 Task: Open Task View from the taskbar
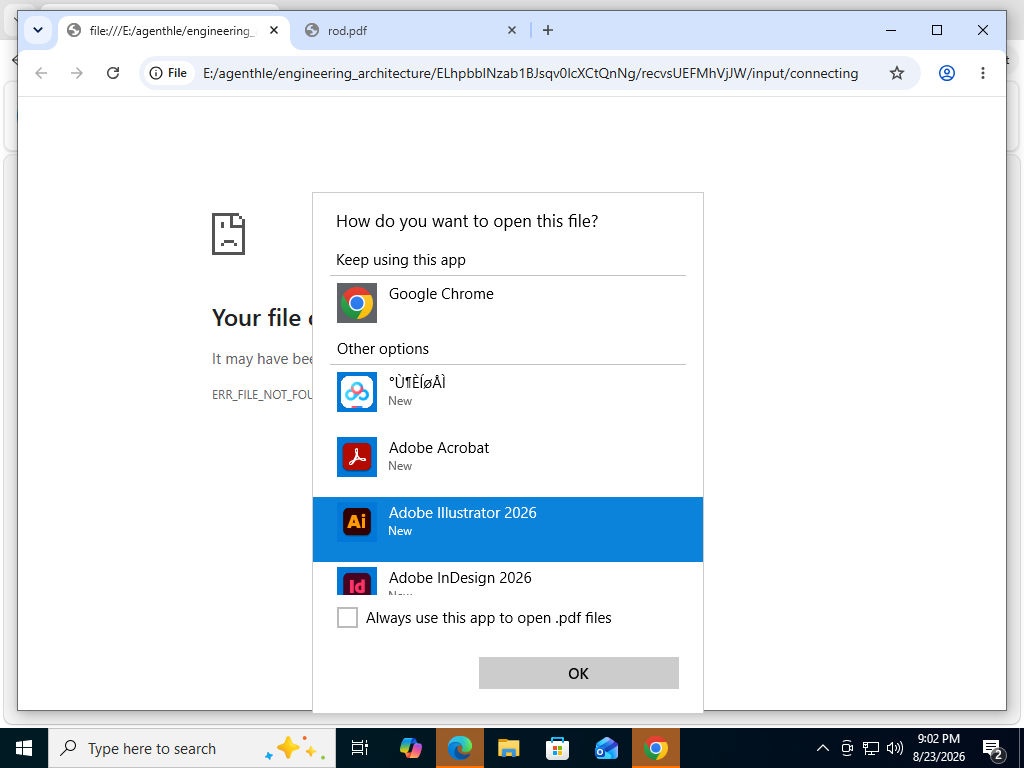(360, 748)
